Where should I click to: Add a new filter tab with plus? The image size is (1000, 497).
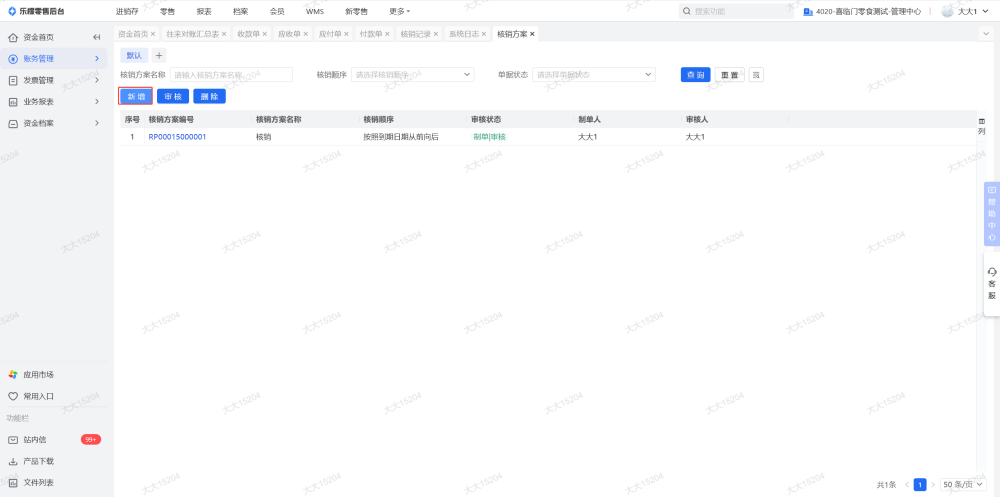tap(159, 56)
